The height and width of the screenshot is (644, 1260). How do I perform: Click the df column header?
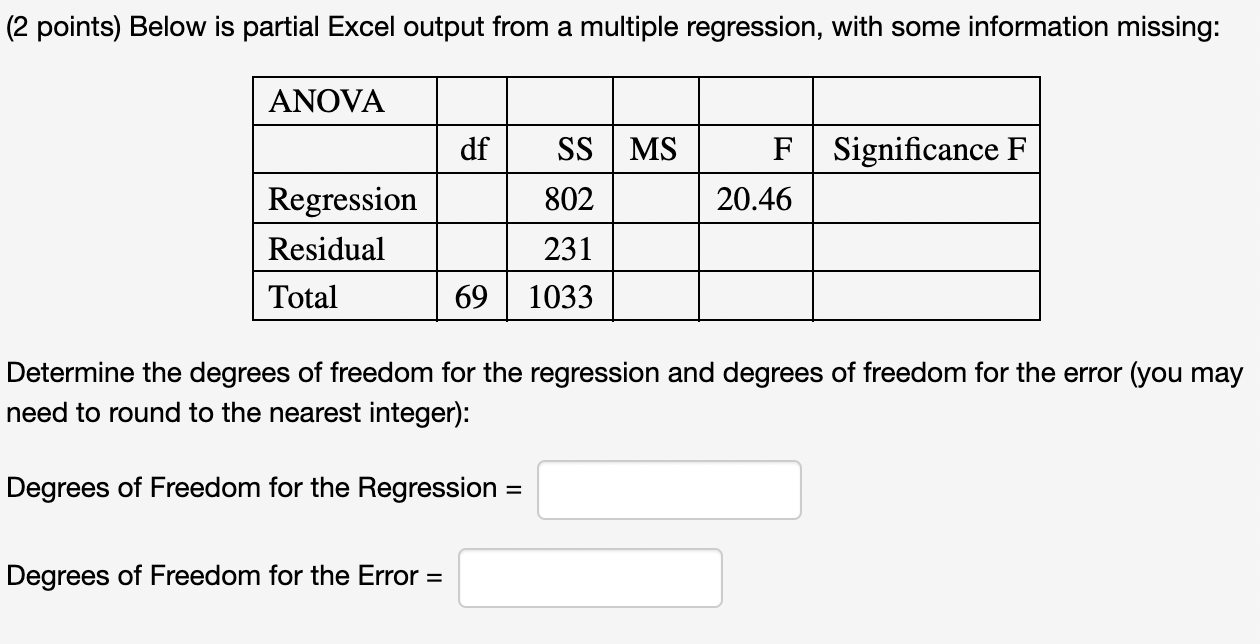[472, 149]
